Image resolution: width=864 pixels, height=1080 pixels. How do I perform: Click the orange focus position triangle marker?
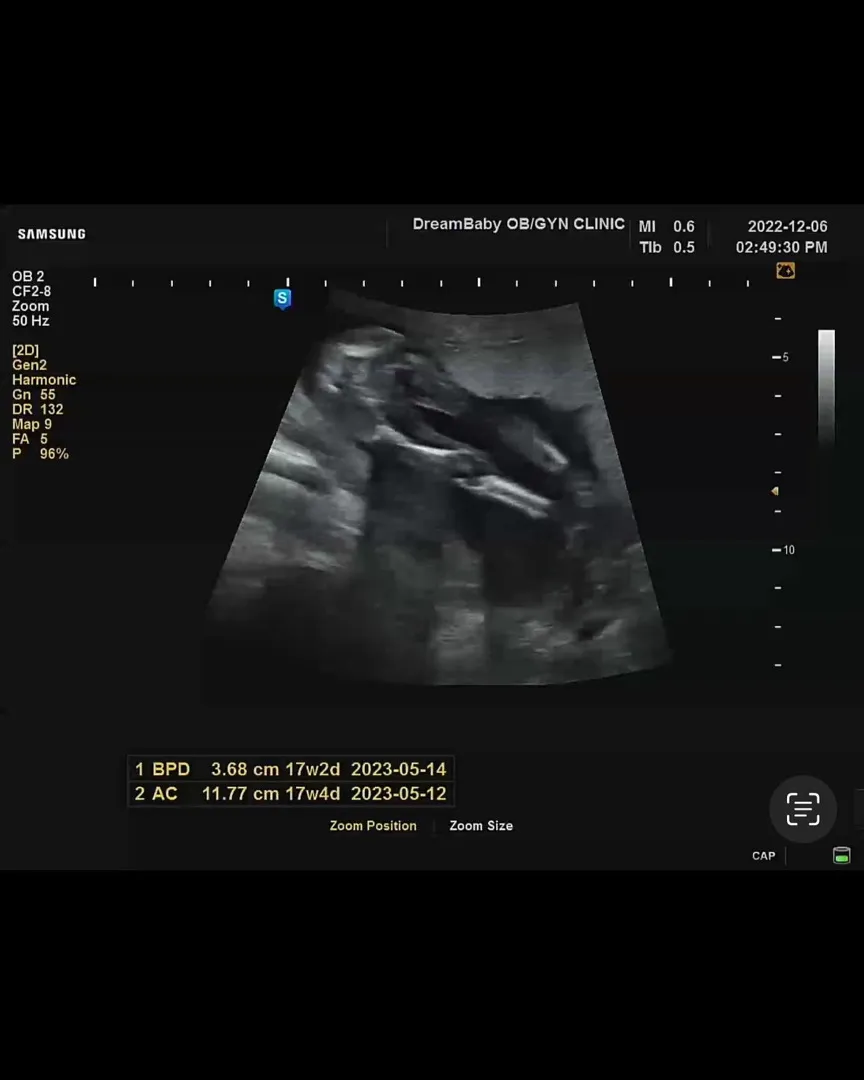point(775,491)
